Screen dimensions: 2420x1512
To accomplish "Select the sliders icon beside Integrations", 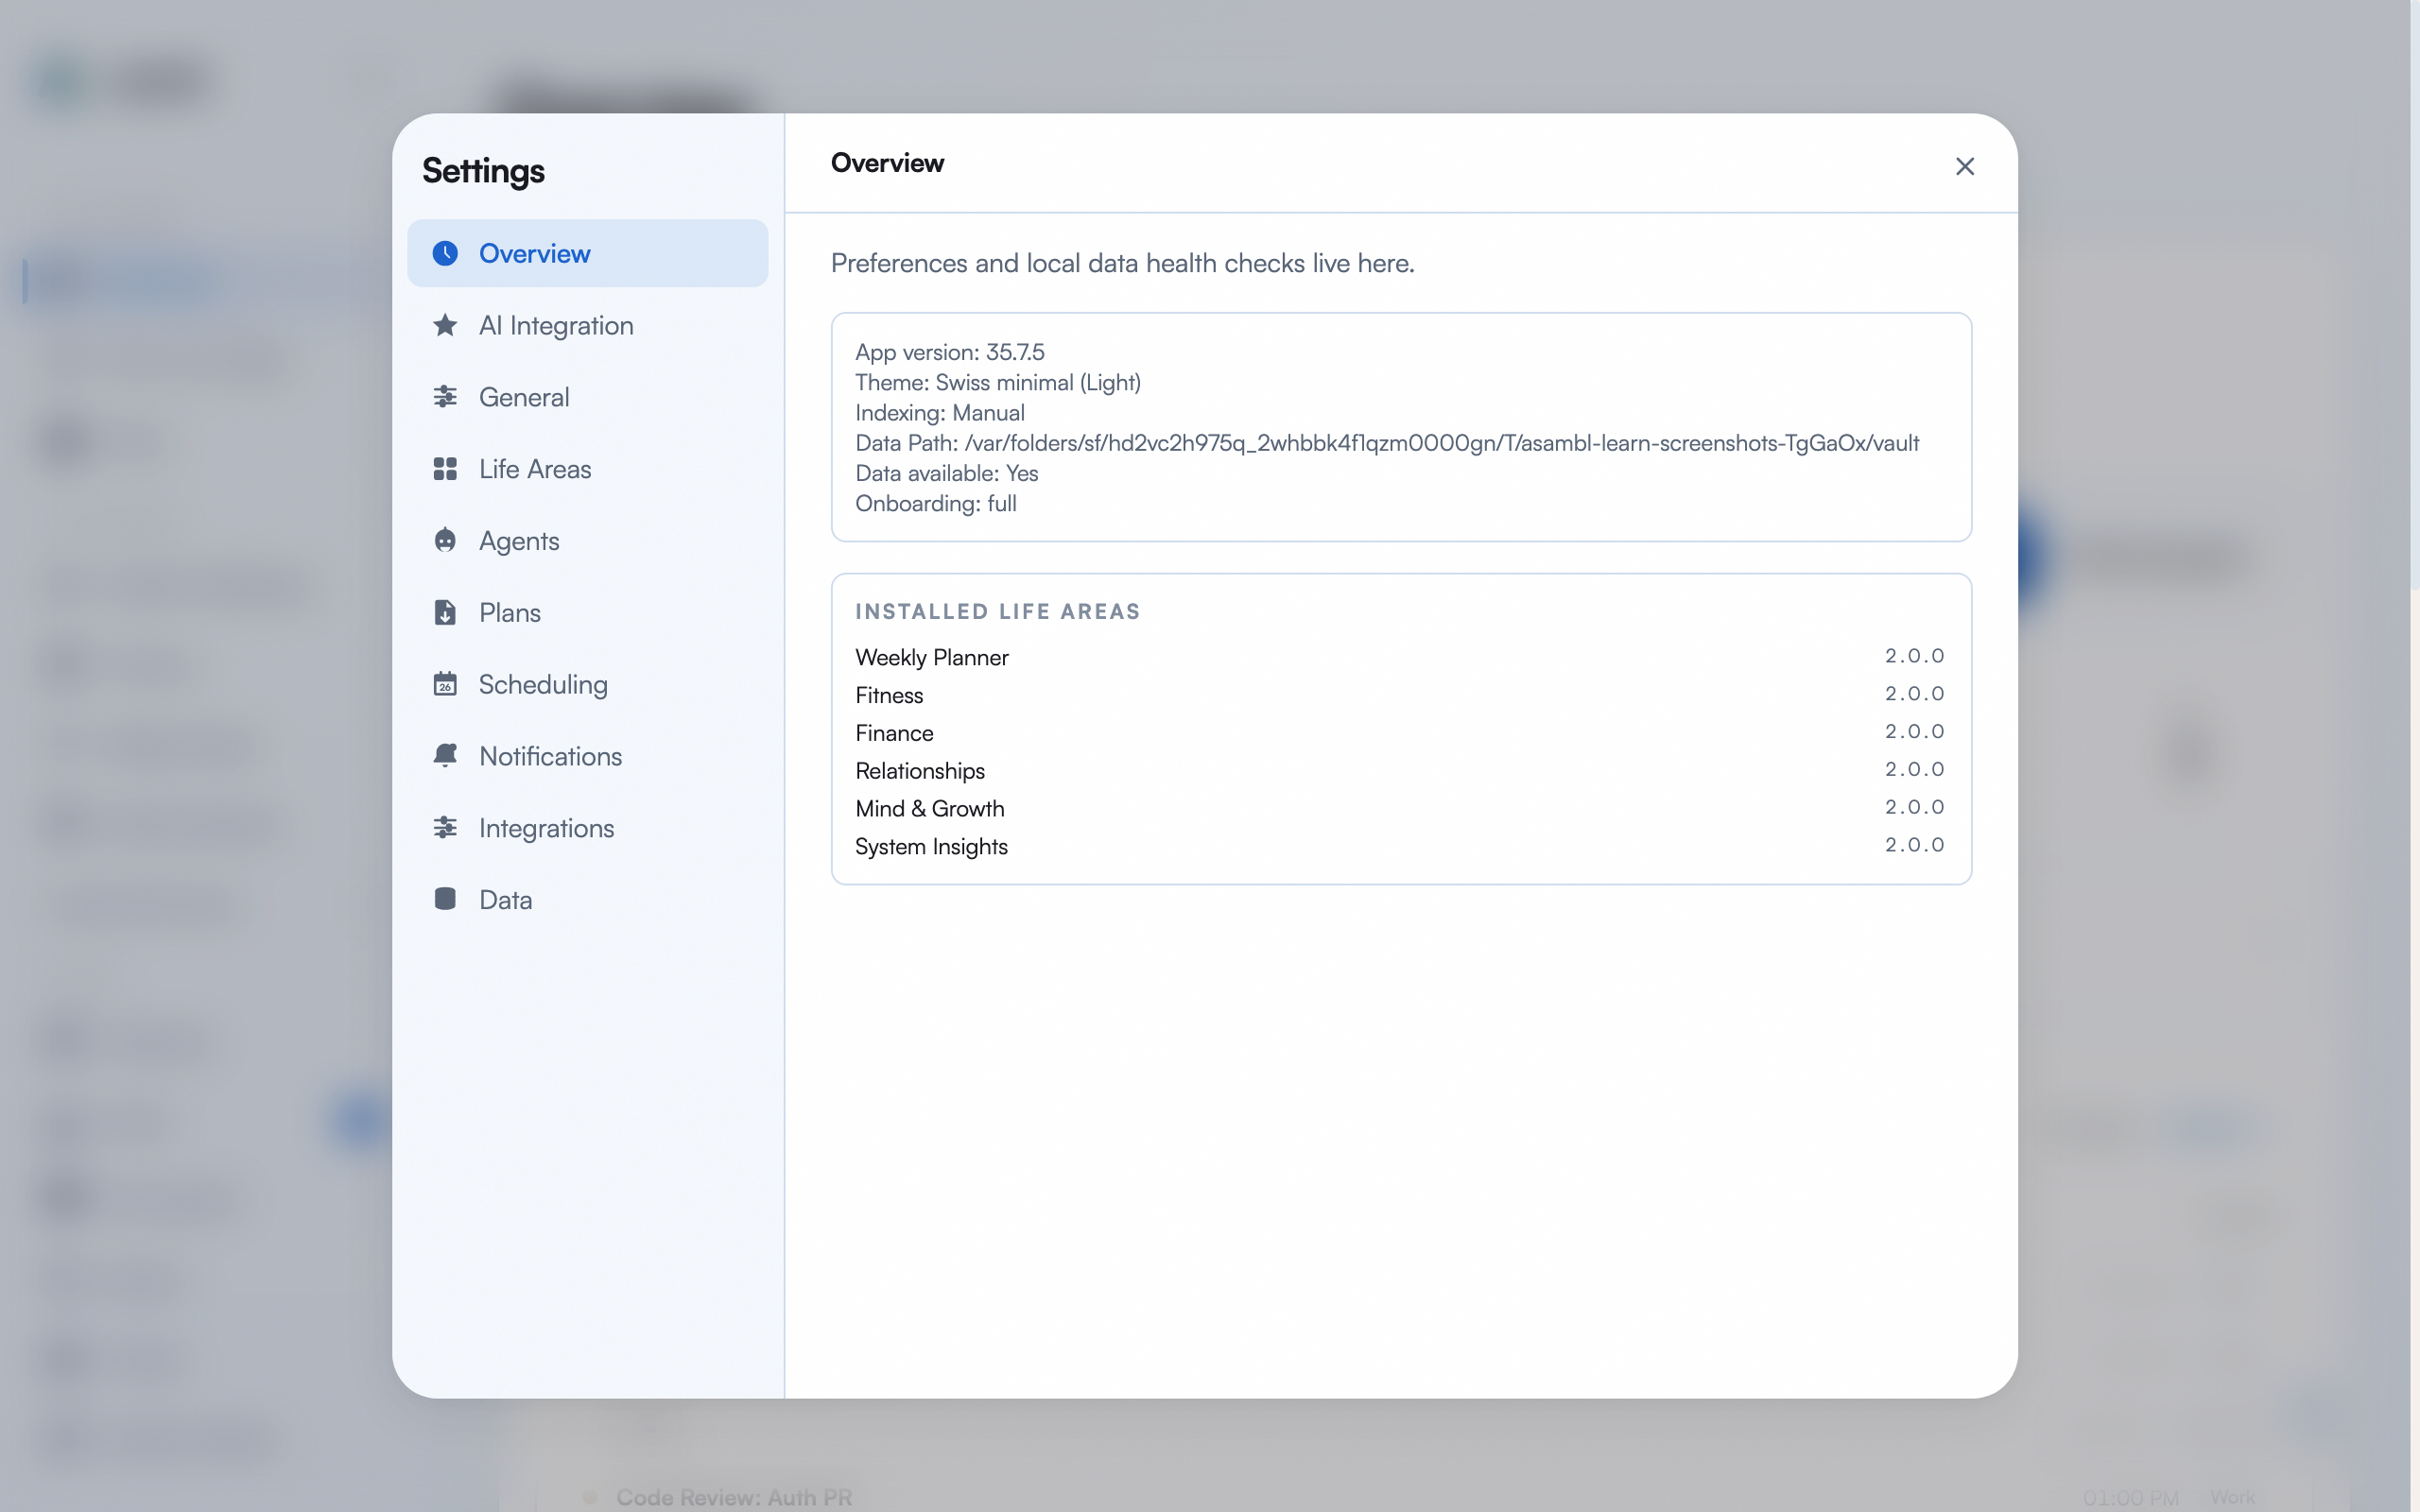I will (445, 827).
